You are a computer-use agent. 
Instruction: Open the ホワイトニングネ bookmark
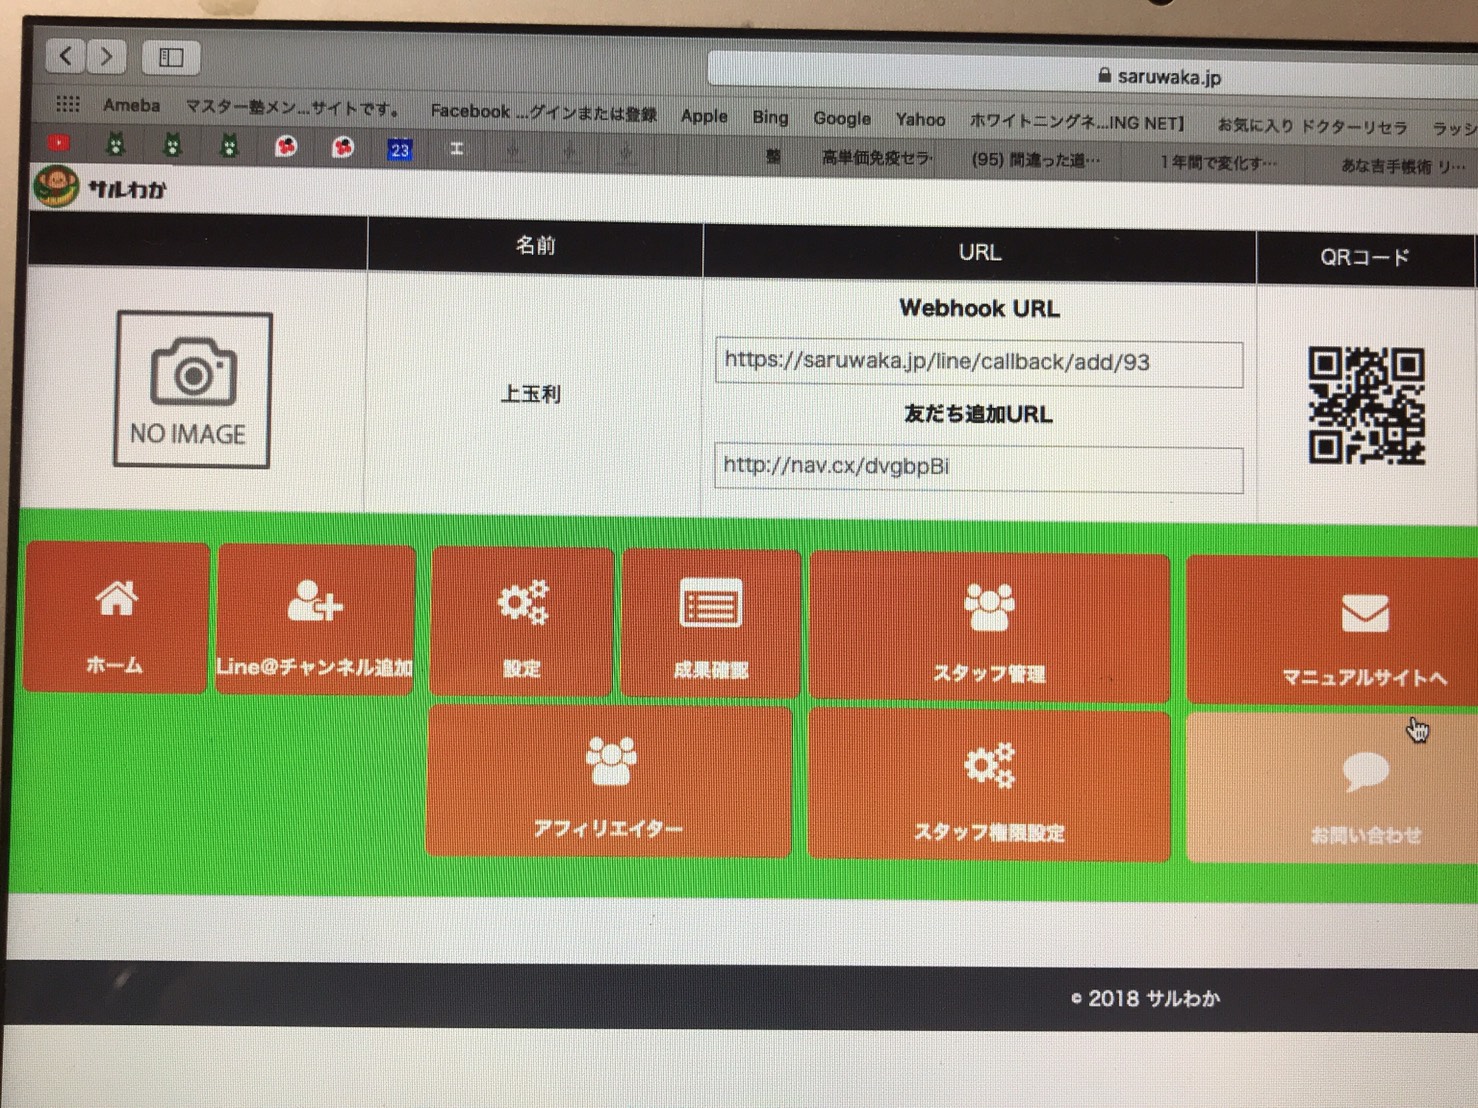[1076, 123]
